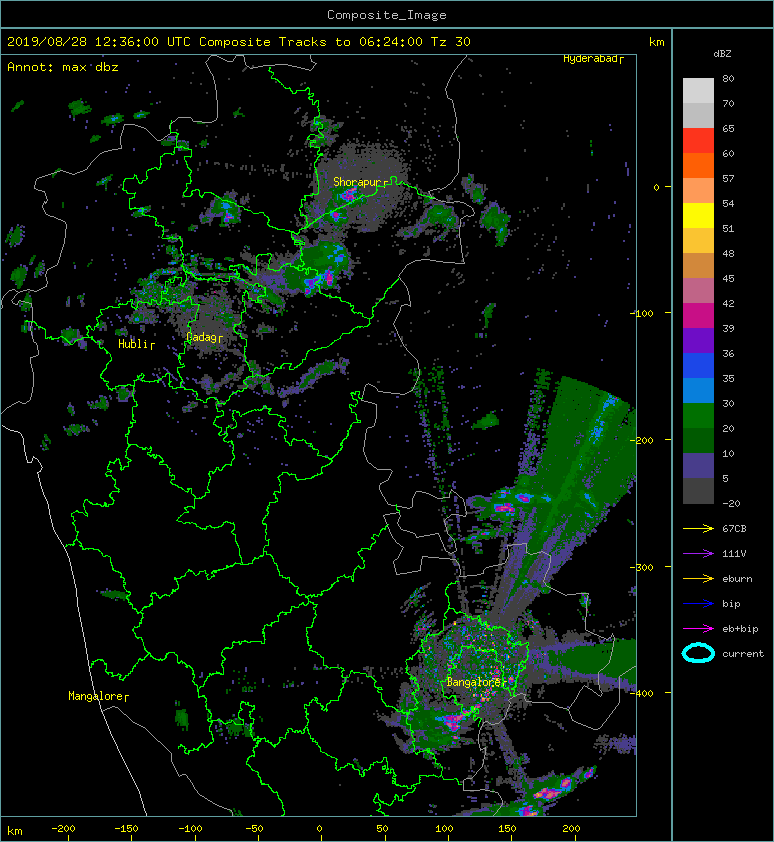Click the Gadag city label
This screenshot has height=842, width=774.
(201, 337)
